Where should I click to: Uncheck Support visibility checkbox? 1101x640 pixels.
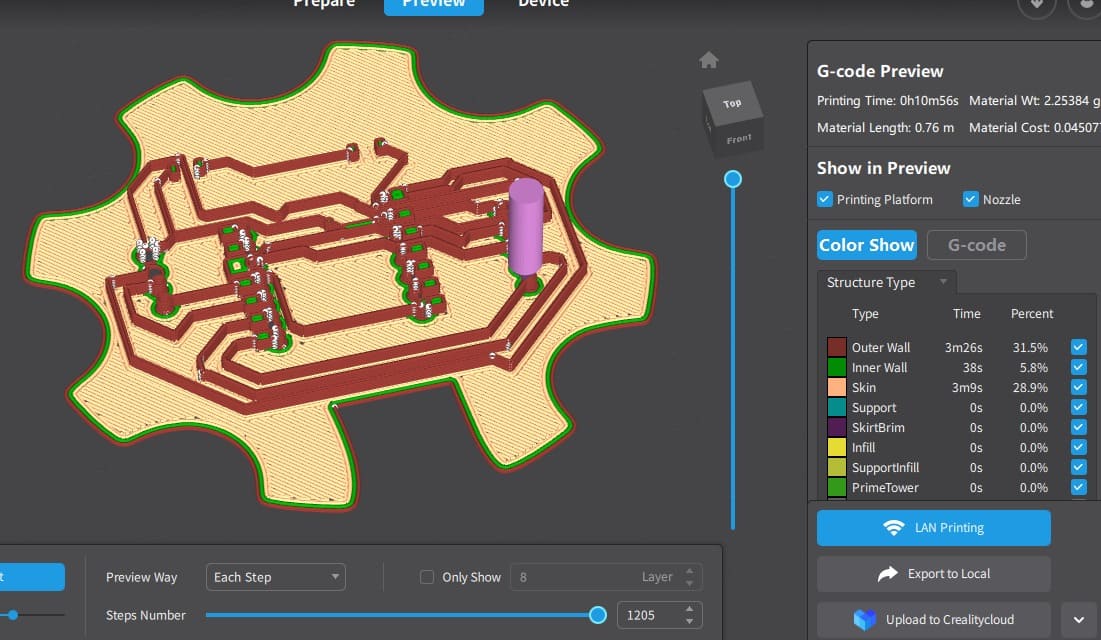pos(1079,407)
